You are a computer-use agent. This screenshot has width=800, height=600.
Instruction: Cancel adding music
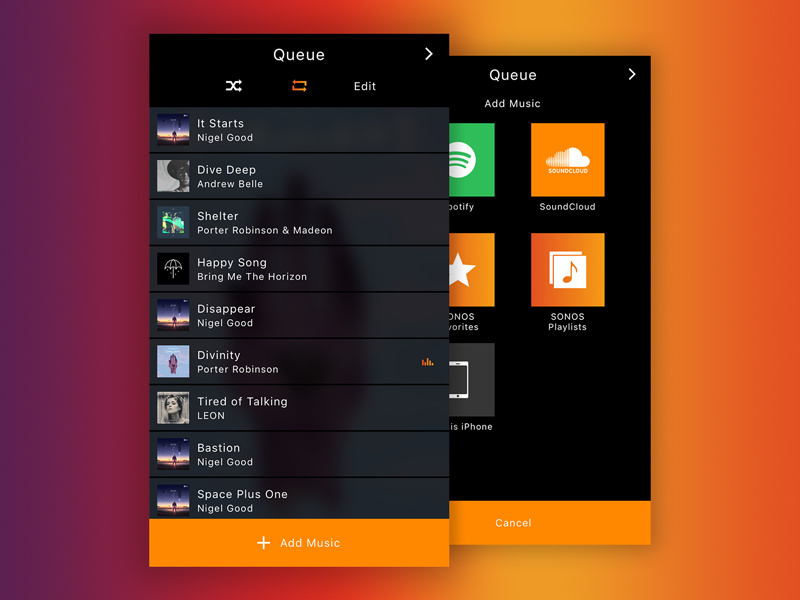coord(513,522)
